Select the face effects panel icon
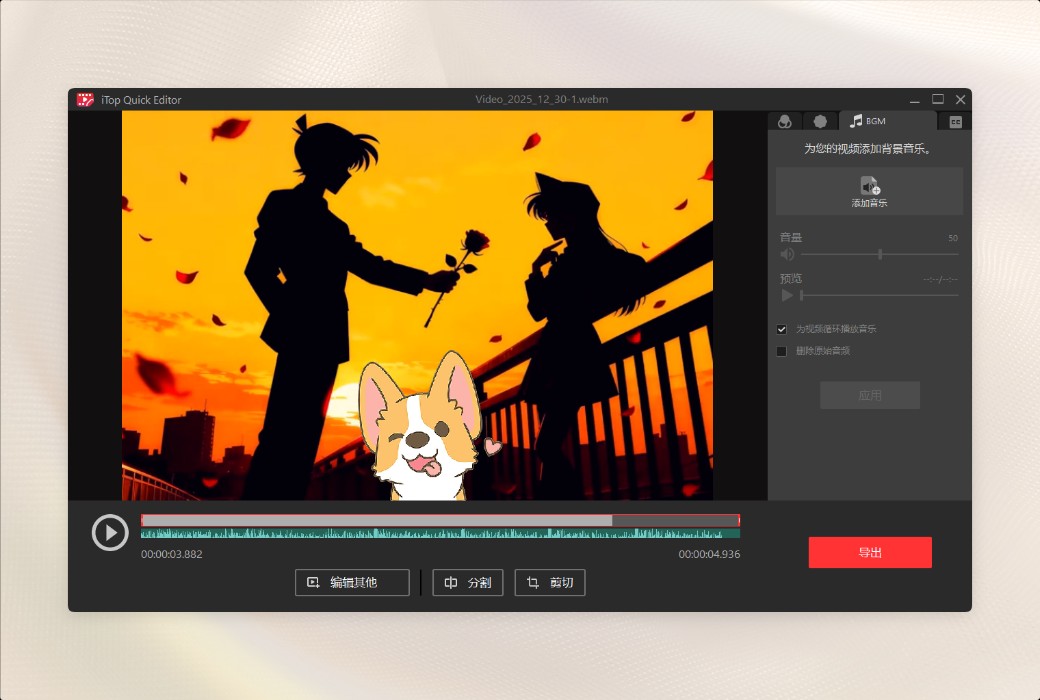Screen dimensions: 1040x700 coord(785,120)
